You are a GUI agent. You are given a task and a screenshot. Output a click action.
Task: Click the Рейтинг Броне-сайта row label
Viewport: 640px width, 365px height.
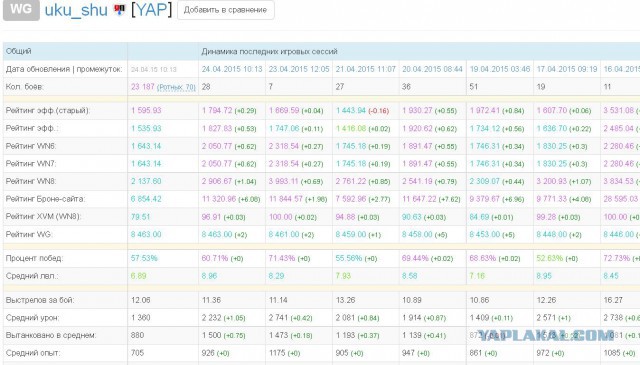pyautogui.click(x=45, y=199)
